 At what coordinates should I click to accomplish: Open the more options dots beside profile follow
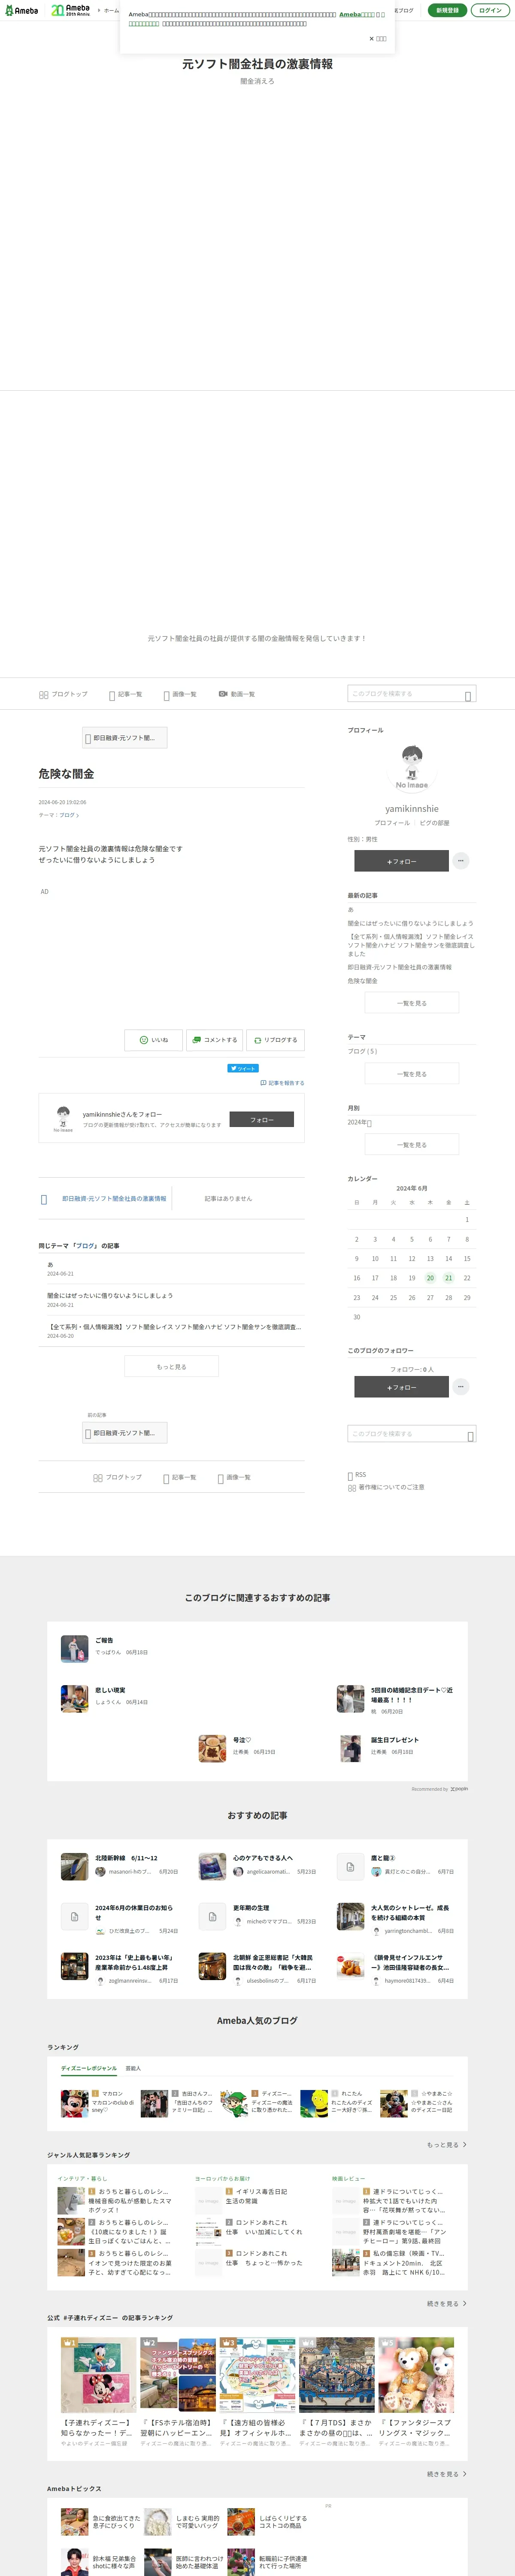460,861
